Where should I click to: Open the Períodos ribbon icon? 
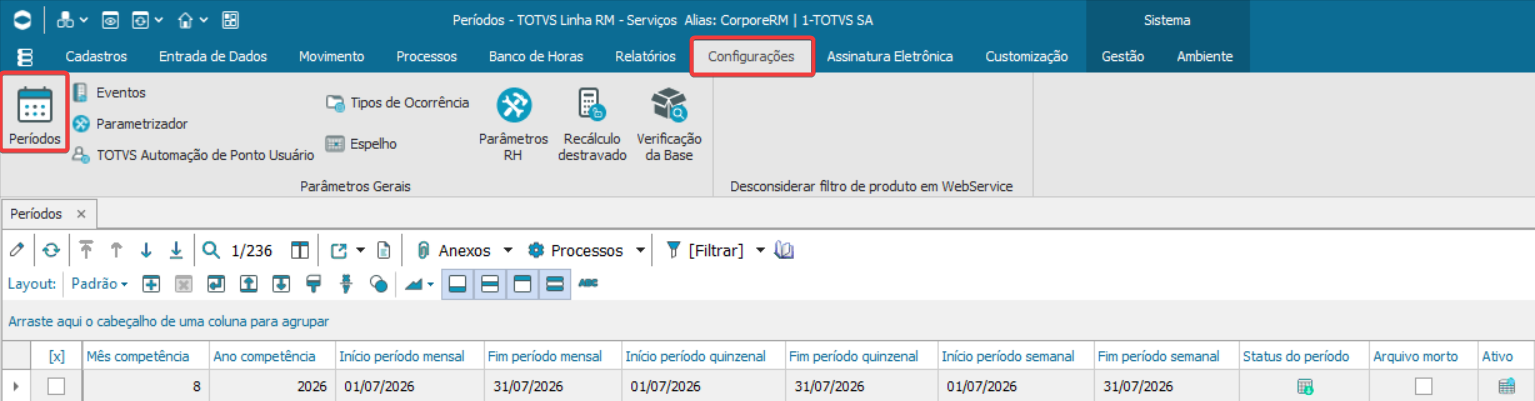(35, 115)
